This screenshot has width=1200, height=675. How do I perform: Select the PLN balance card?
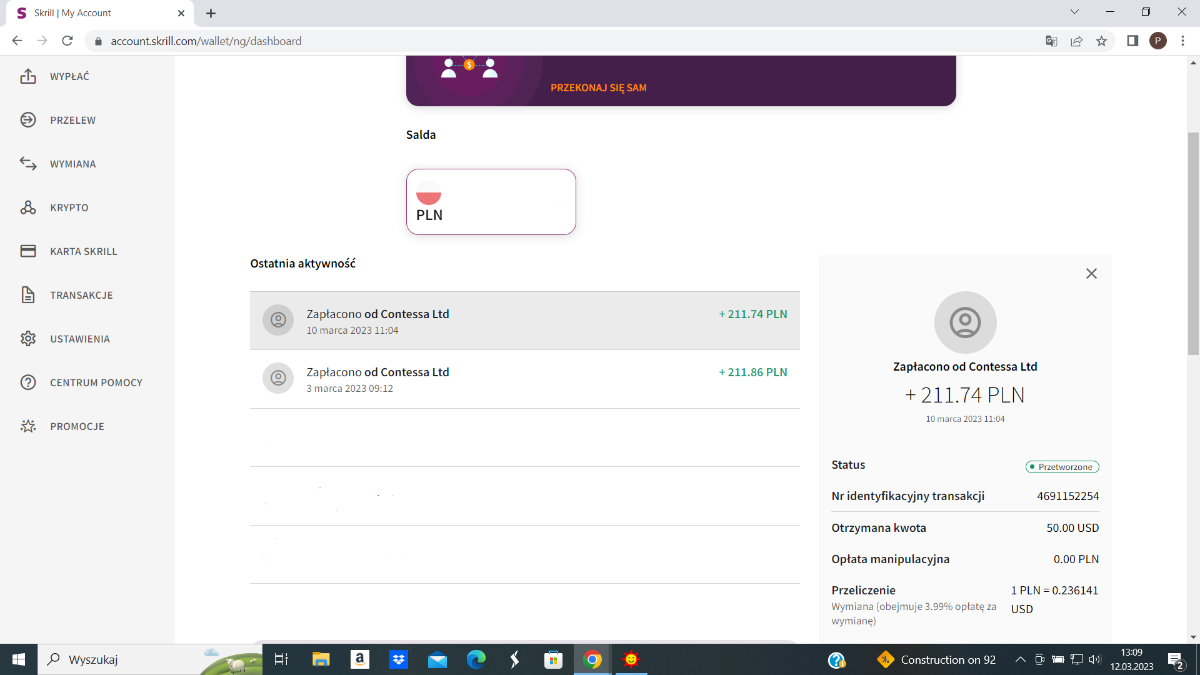pyautogui.click(x=491, y=202)
